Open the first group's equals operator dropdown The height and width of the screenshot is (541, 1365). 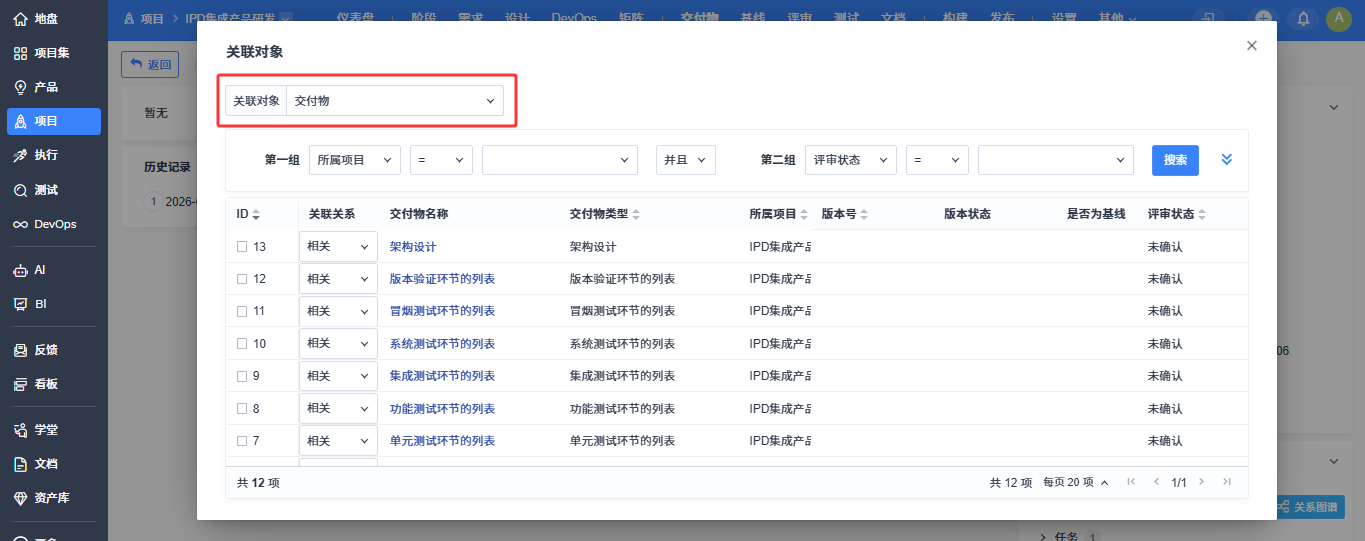pos(441,160)
